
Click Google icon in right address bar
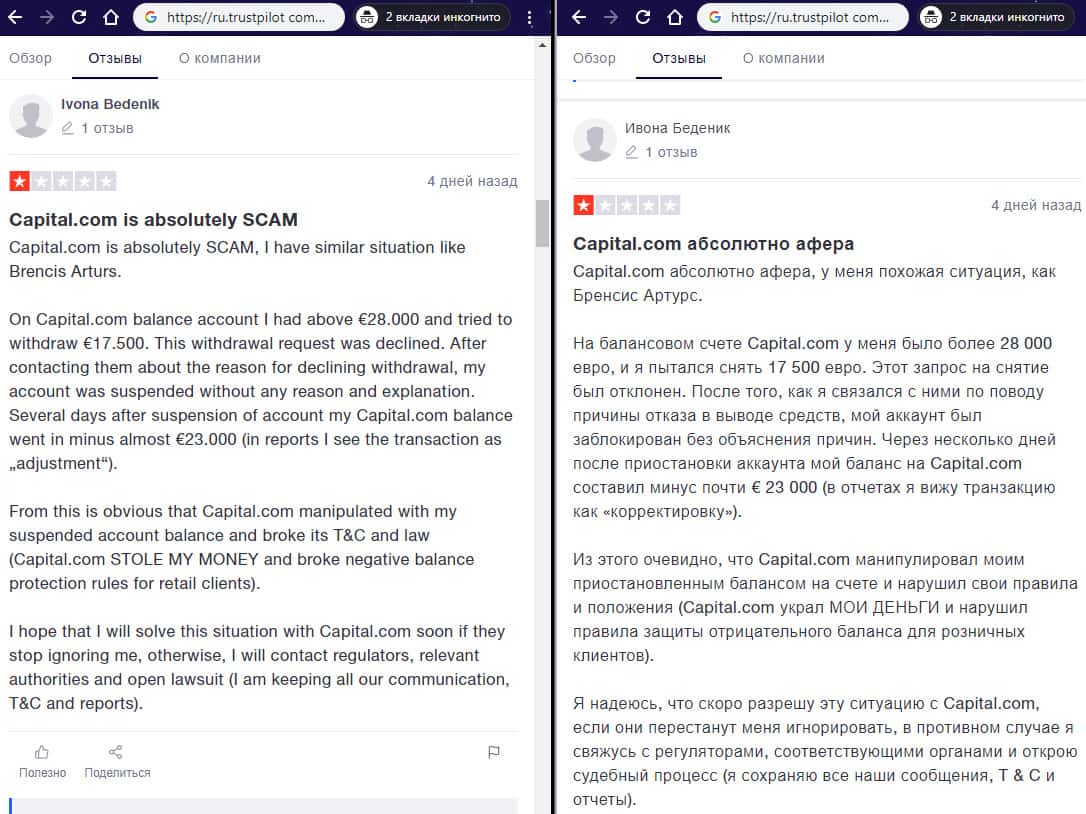click(715, 17)
